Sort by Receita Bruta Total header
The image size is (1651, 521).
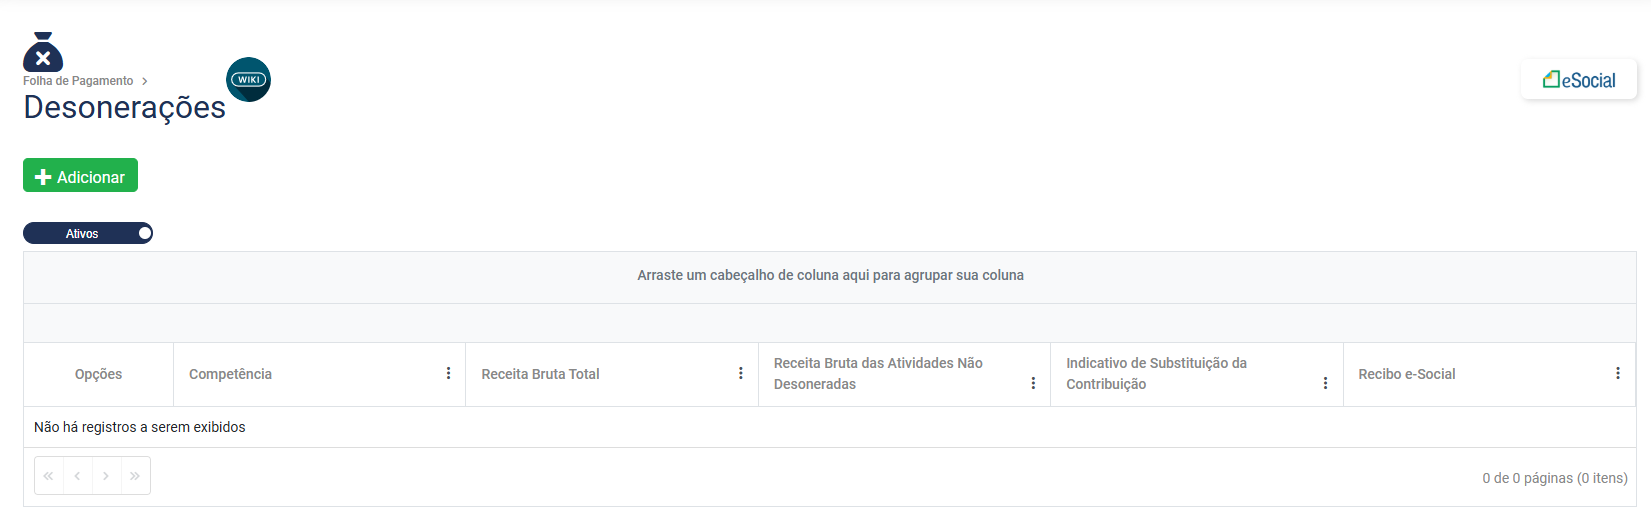point(540,374)
